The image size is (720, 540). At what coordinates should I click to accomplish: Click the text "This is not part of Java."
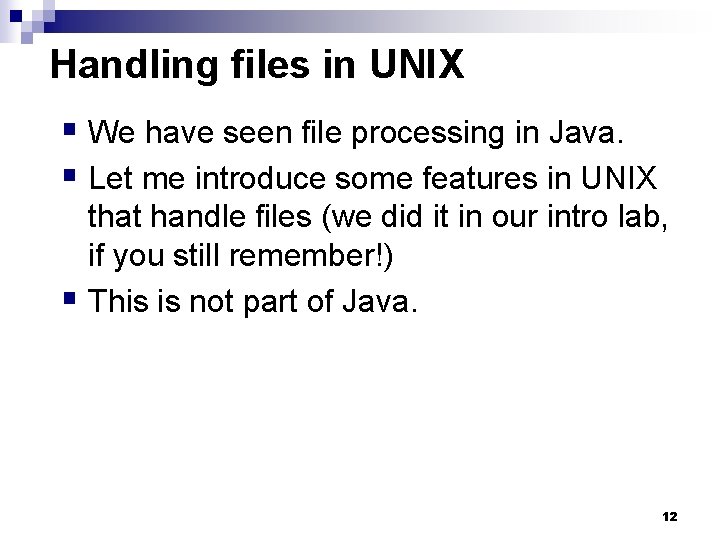[x=248, y=302]
